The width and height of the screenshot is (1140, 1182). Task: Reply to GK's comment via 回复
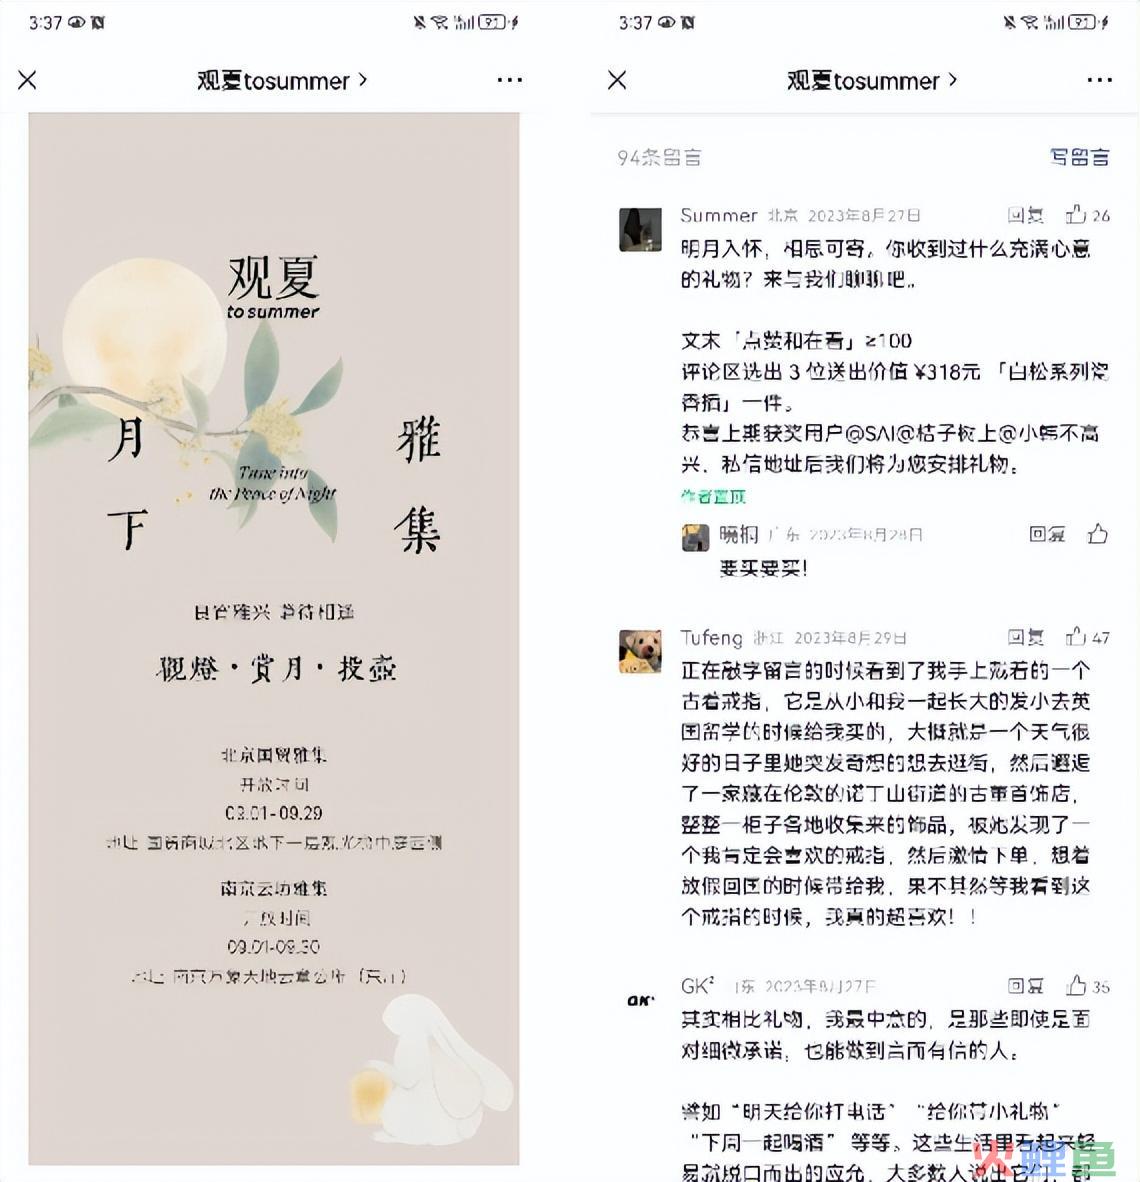pos(1025,985)
